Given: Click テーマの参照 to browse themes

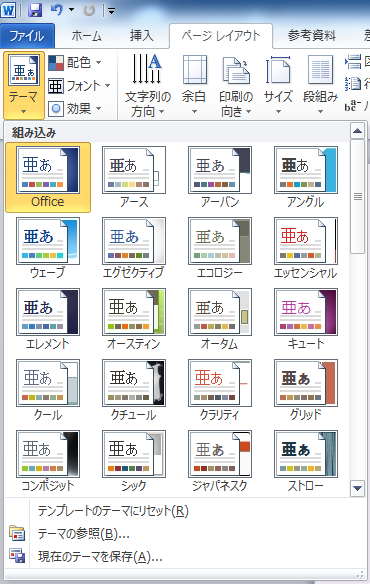Looking at the screenshot, I should (83, 534).
